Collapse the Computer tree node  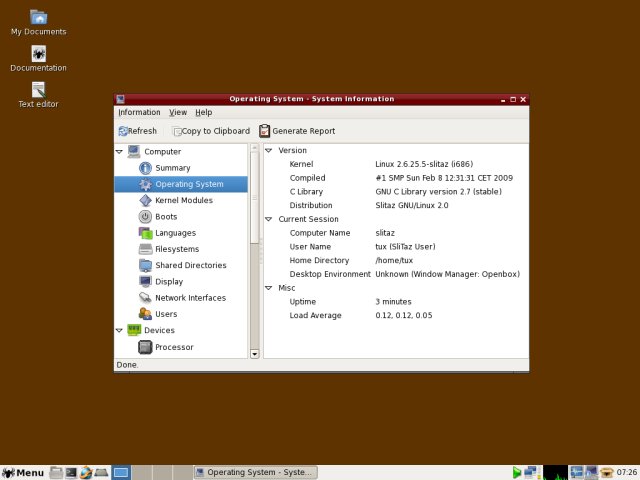120,152
